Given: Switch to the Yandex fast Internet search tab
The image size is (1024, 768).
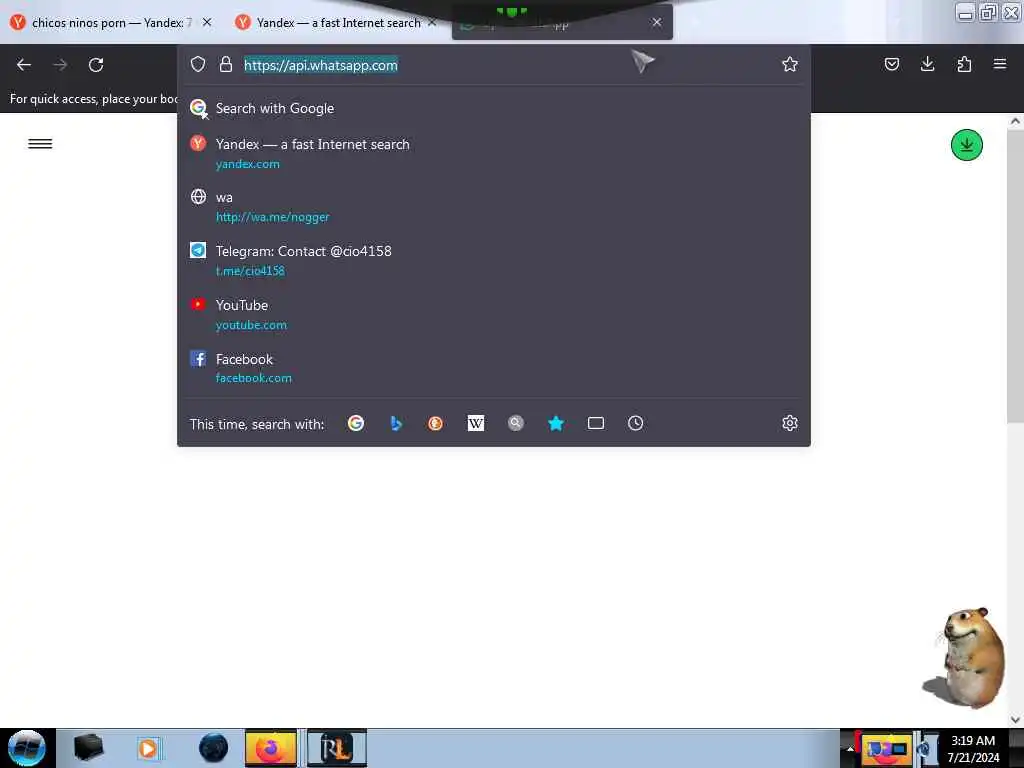Looking at the screenshot, I should tap(328, 23).
